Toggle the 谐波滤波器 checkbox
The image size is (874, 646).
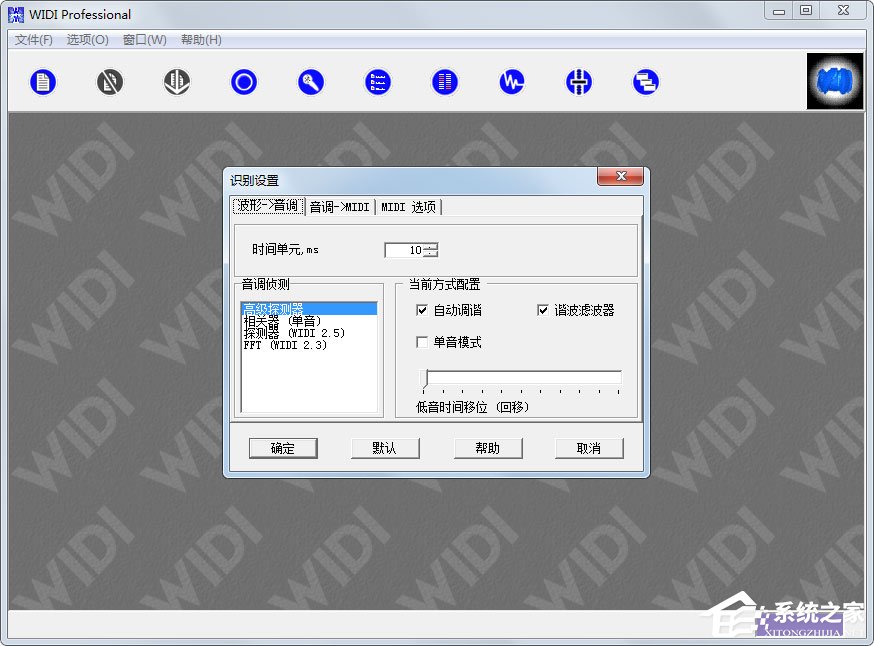(x=542, y=310)
